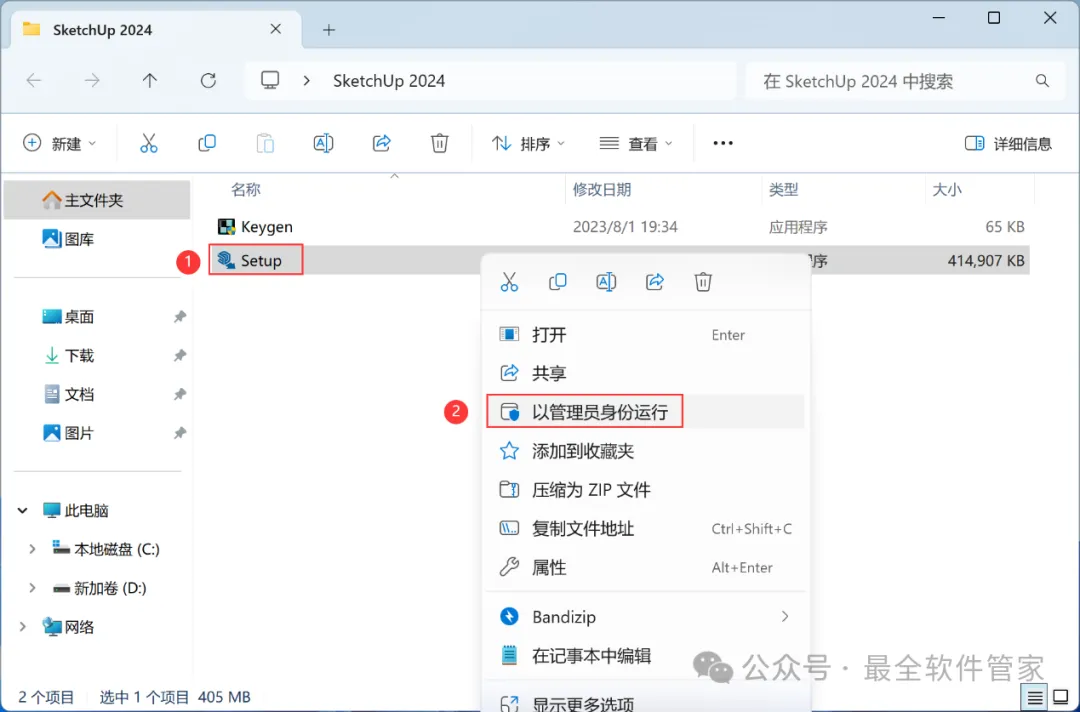This screenshot has height=712, width=1080.
Task: Choose 在记事本中编辑
Action: [645, 656]
